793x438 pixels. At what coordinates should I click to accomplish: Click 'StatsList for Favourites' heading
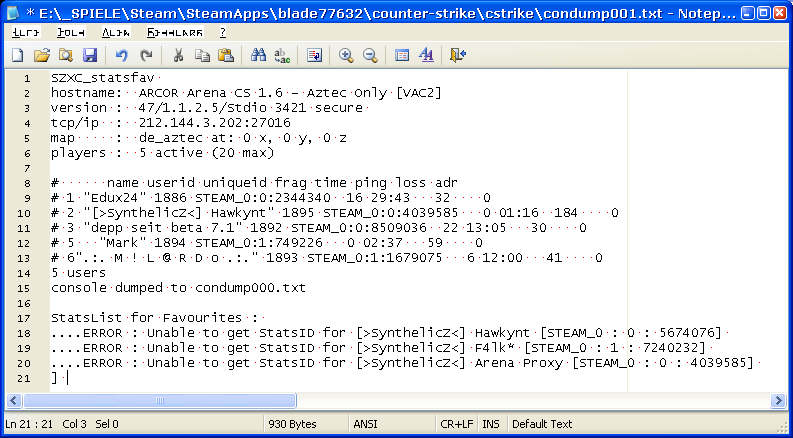[147, 318]
